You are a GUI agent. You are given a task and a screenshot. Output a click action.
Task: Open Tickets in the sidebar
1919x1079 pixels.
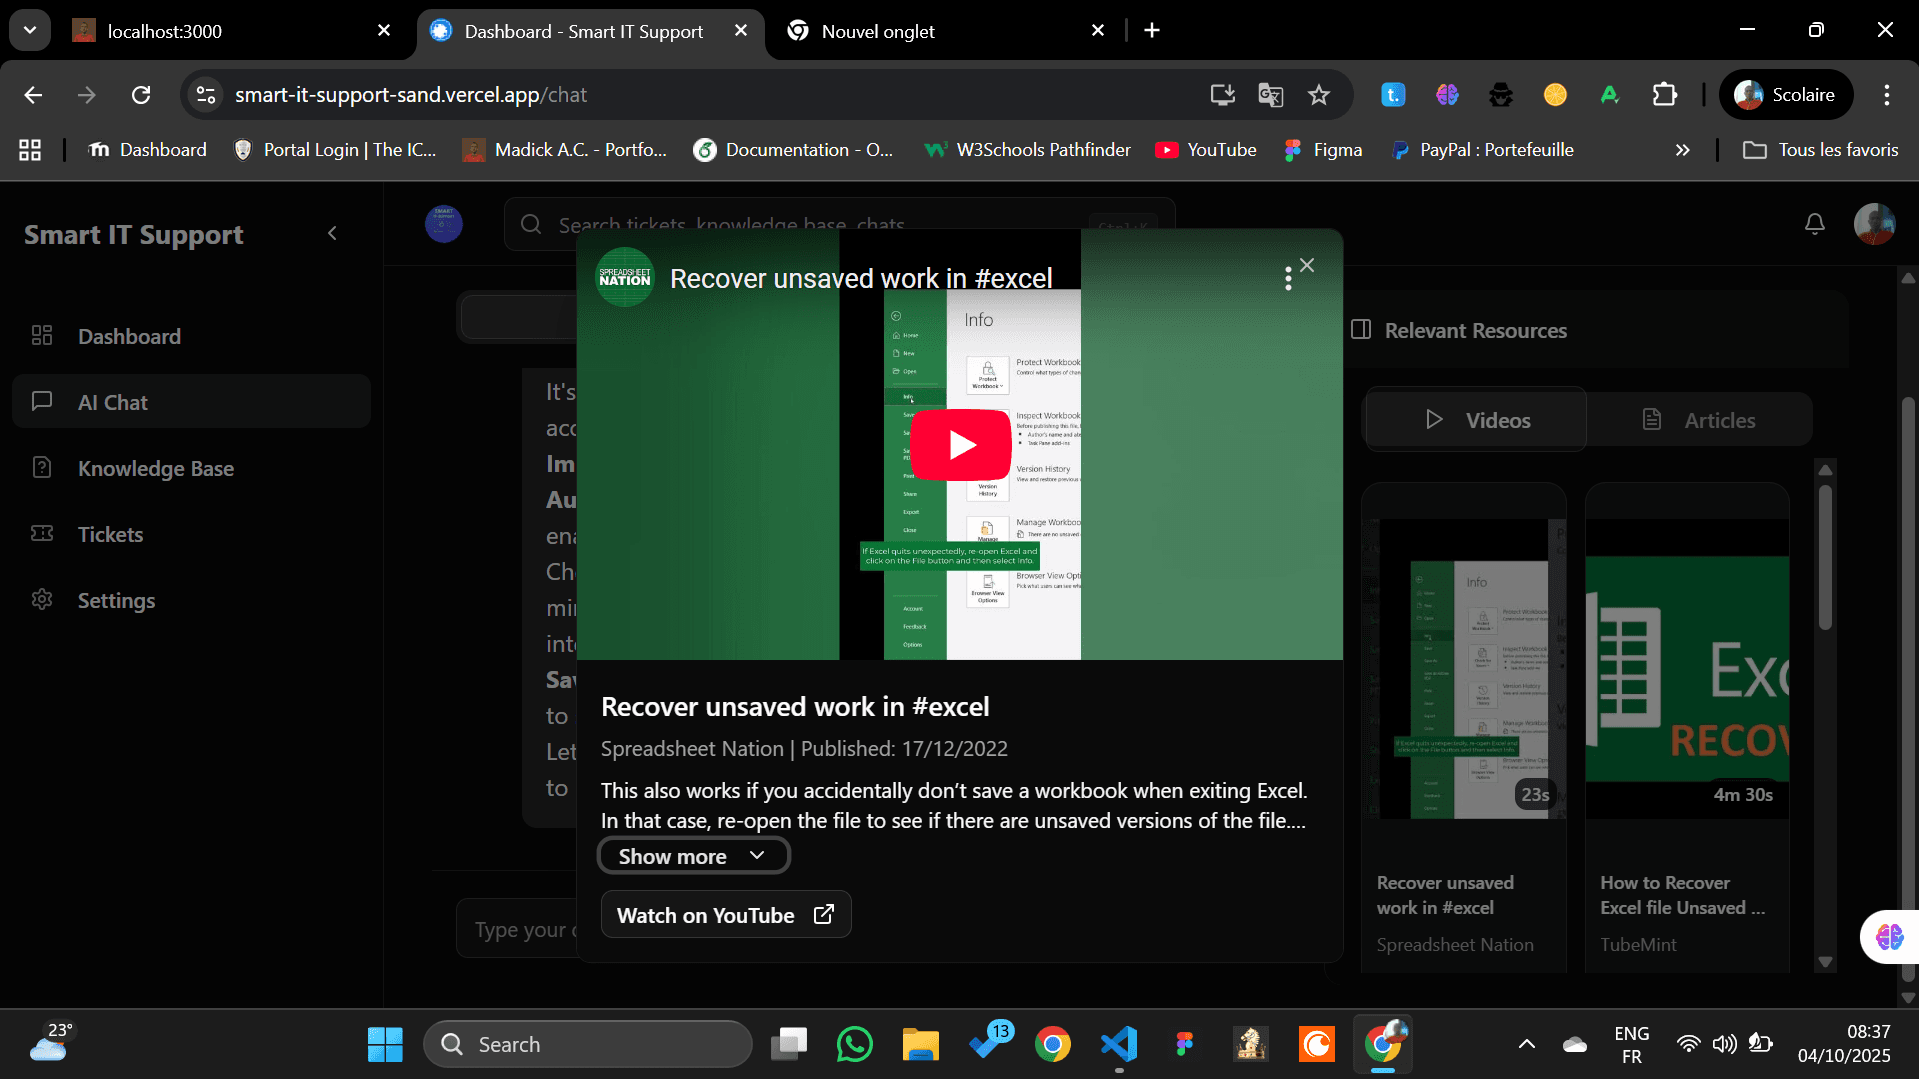coord(191,534)
